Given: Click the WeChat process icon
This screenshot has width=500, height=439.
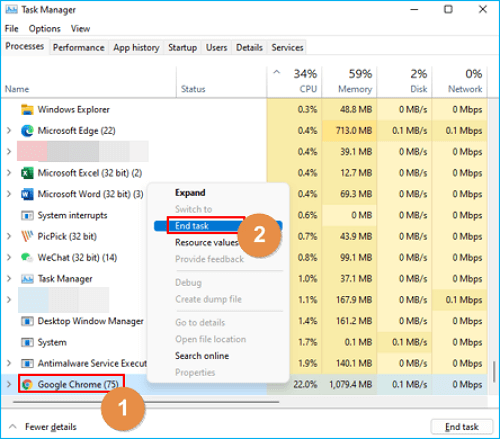Looking at the screenshot, I should click(27, 257).
